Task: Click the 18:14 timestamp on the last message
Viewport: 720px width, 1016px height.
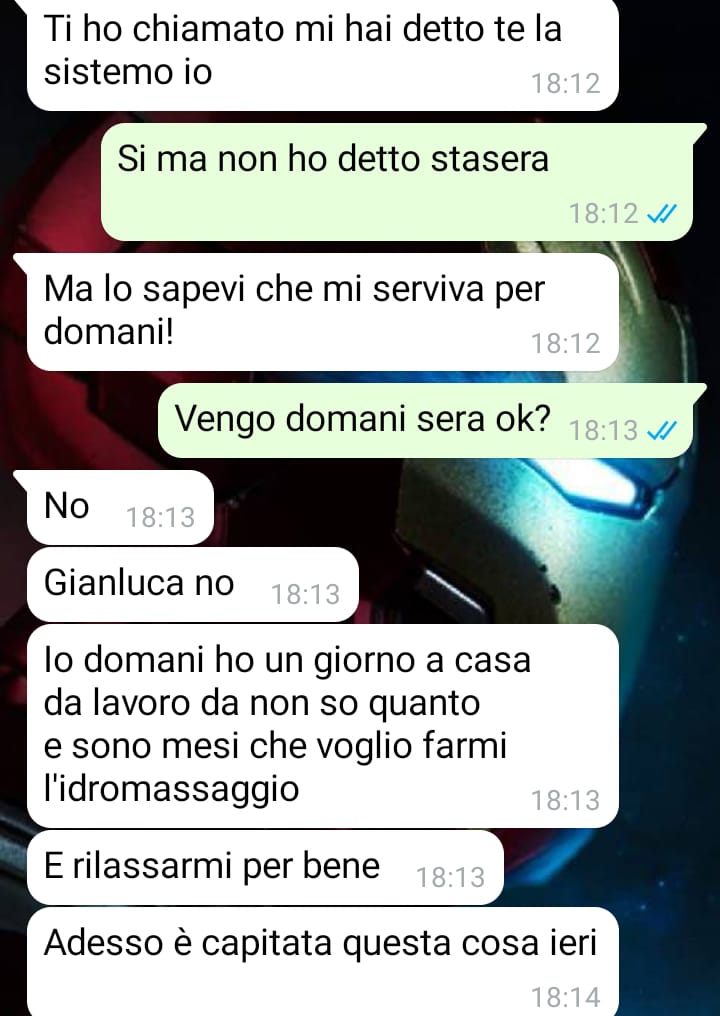Action: click(566, 997)
